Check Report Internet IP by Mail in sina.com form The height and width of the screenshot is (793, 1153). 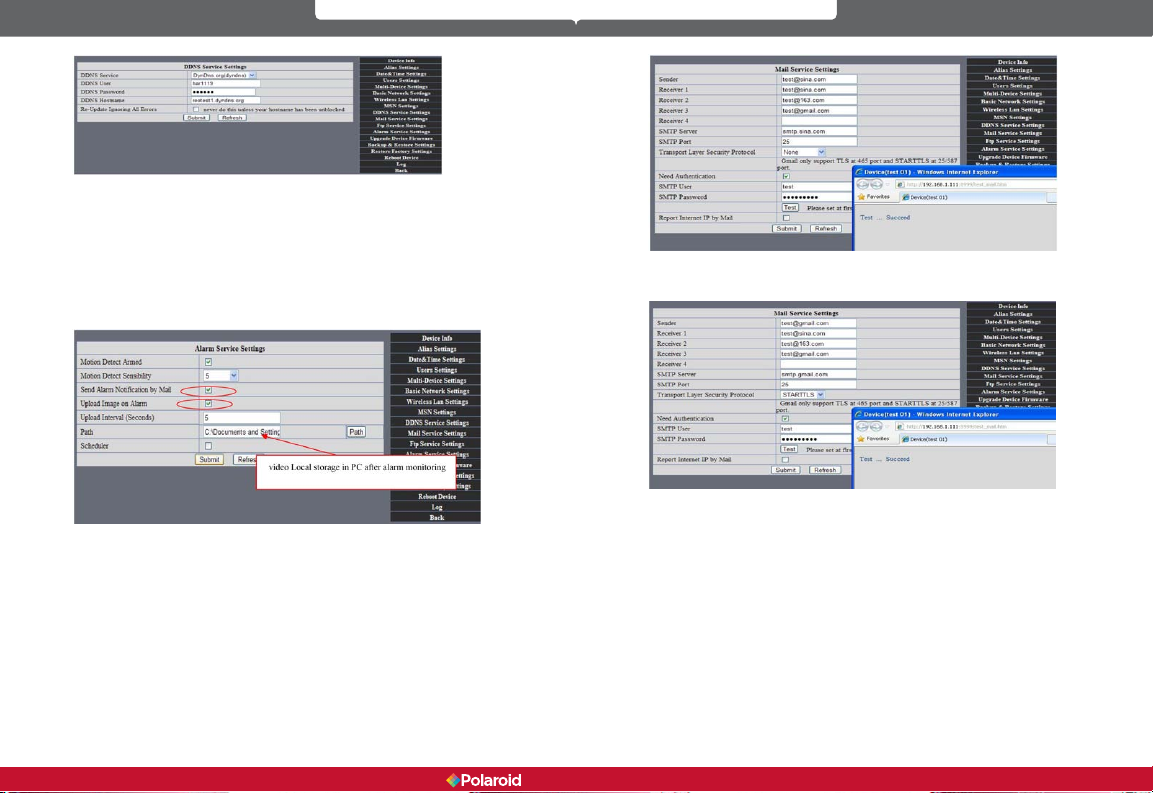[x=786, y=218]
